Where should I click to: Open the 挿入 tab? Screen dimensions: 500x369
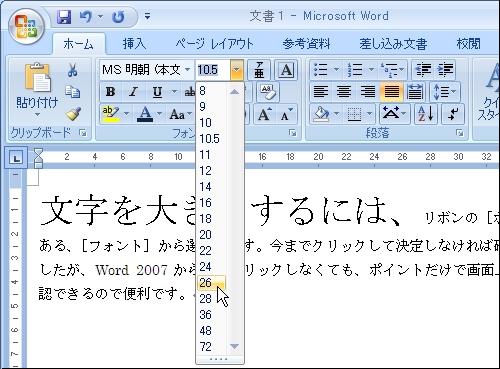[135, 44]
